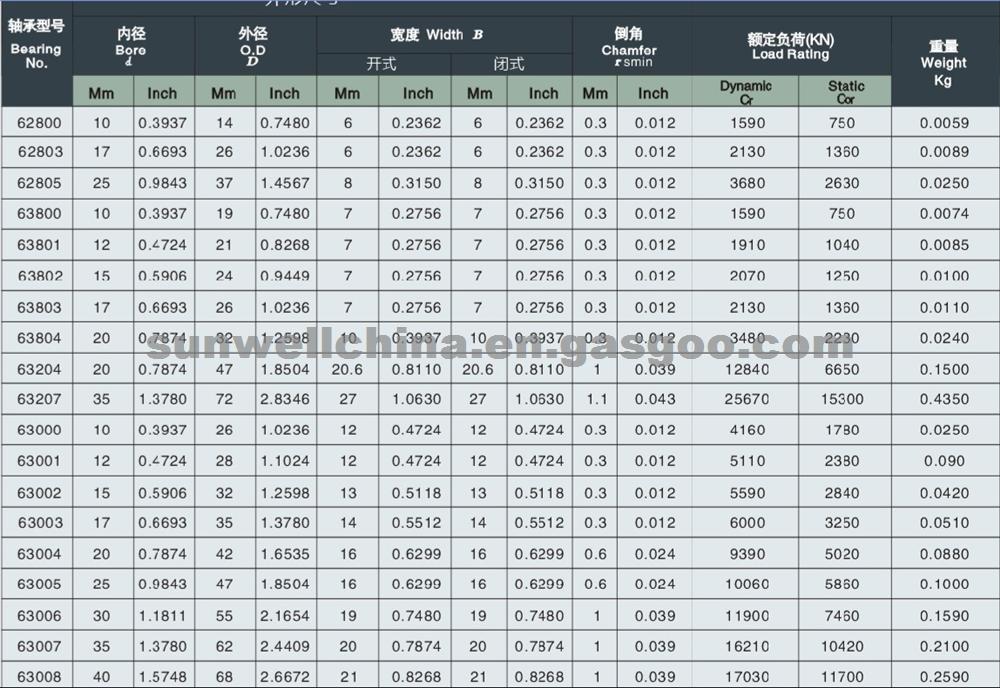Click static load value 15300
Image resolution: width=1000 pixels, height=688 pixels.
[842, 399]
